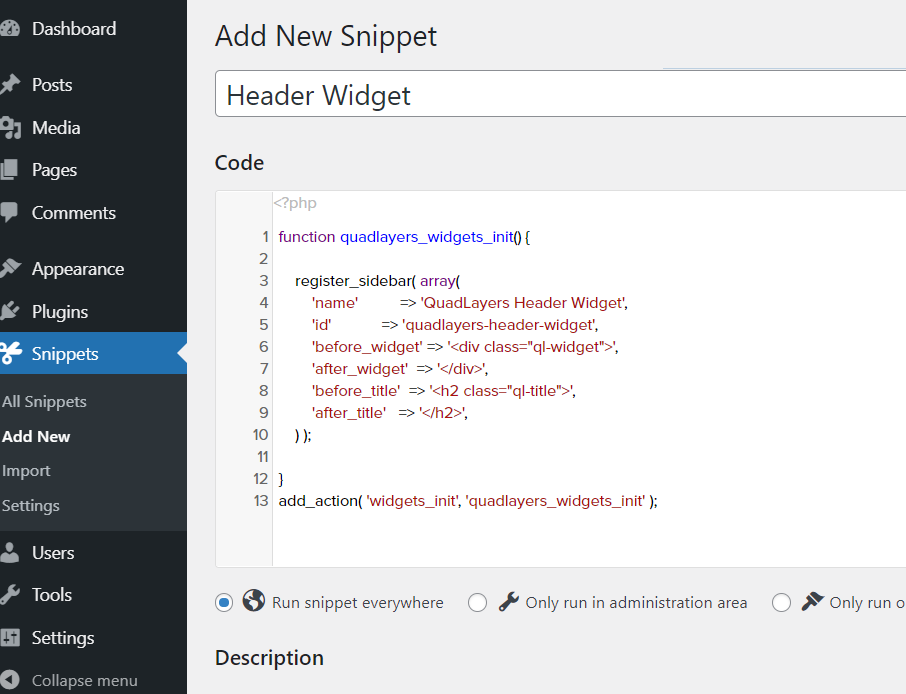Click the Posts pushpin icon
Screen dimensions: 906x694
click(x=10, y=84)
